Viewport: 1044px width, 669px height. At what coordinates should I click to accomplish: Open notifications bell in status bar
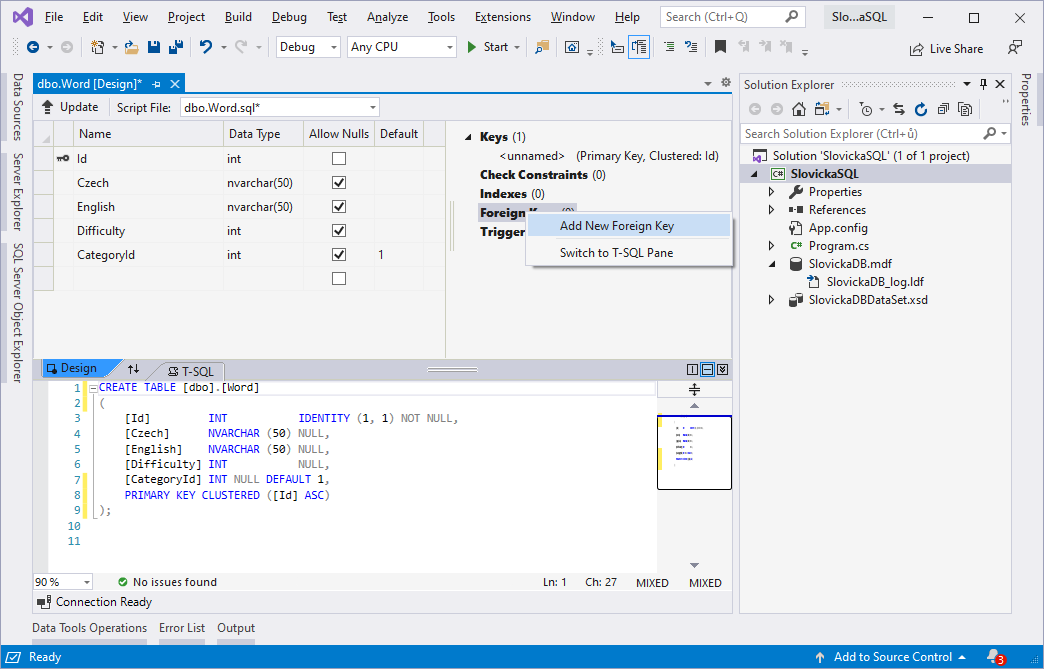coord(995,656)
